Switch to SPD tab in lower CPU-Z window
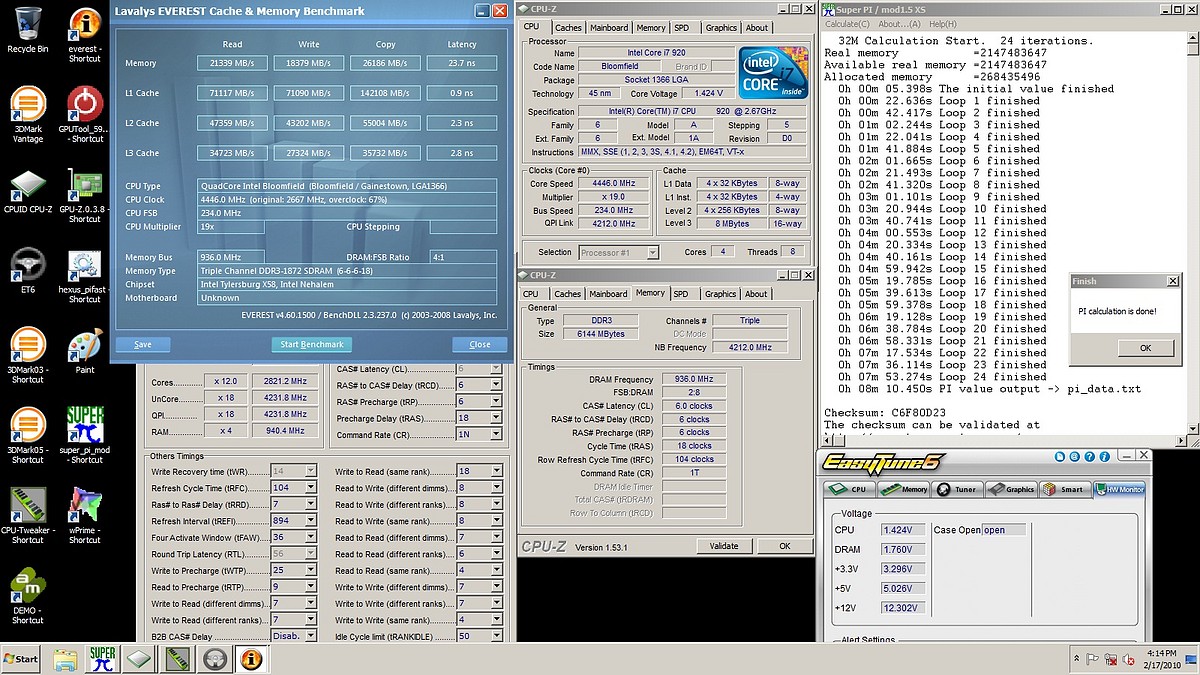This screenshot has height=675, width=1200. tap(681, 294)
